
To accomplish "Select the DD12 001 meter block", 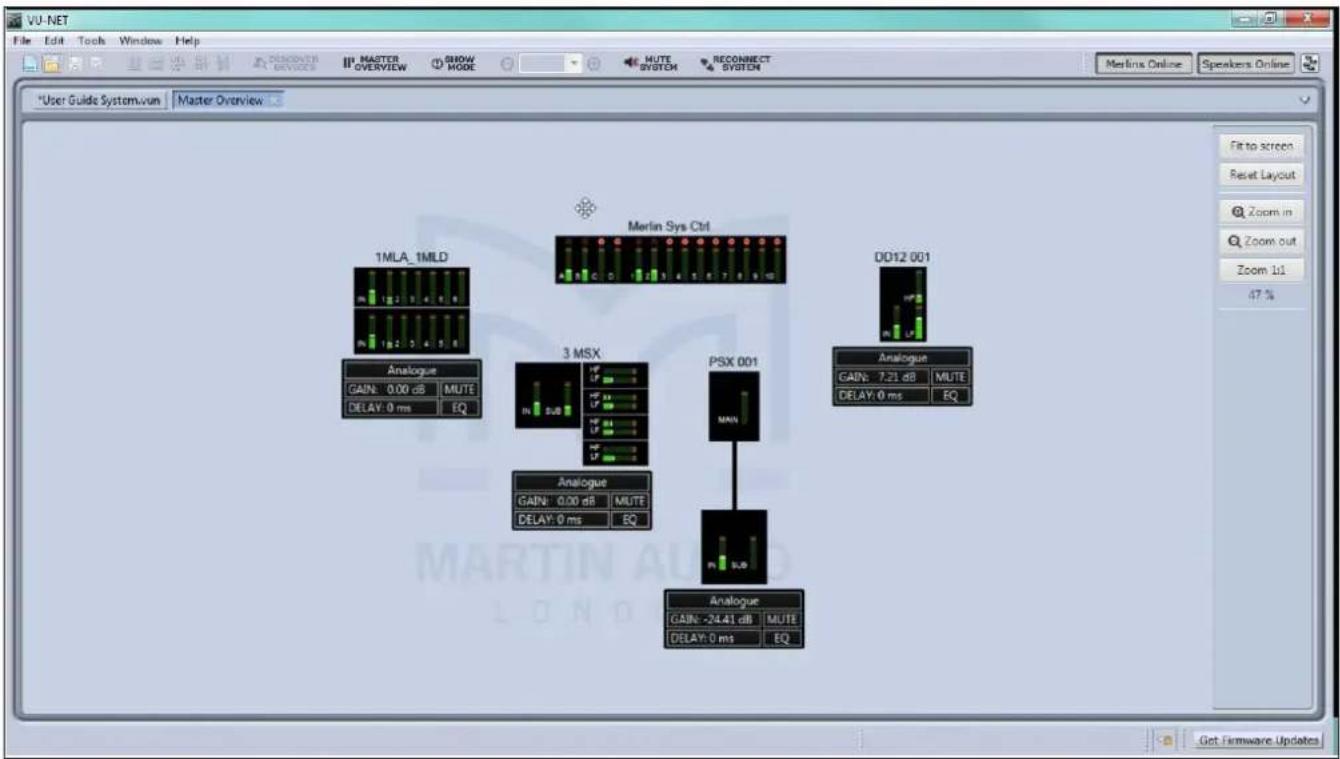I will point(903,305).
